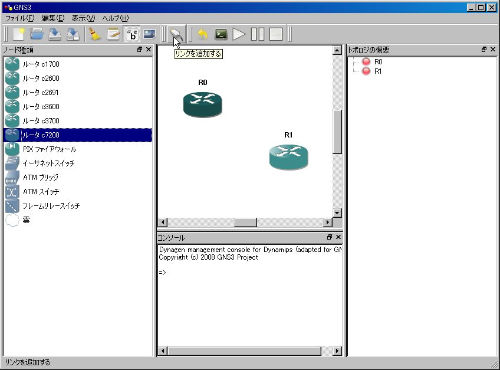This screenshot has height=370, width=500.
Task: Pause all devices with pause button
Action: [257, 34]
